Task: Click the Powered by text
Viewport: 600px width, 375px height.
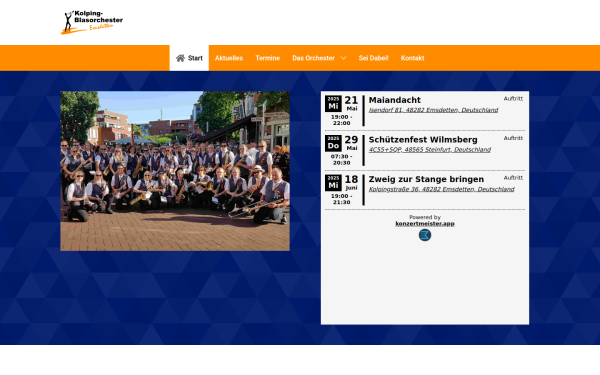Action: click(425, 217)
